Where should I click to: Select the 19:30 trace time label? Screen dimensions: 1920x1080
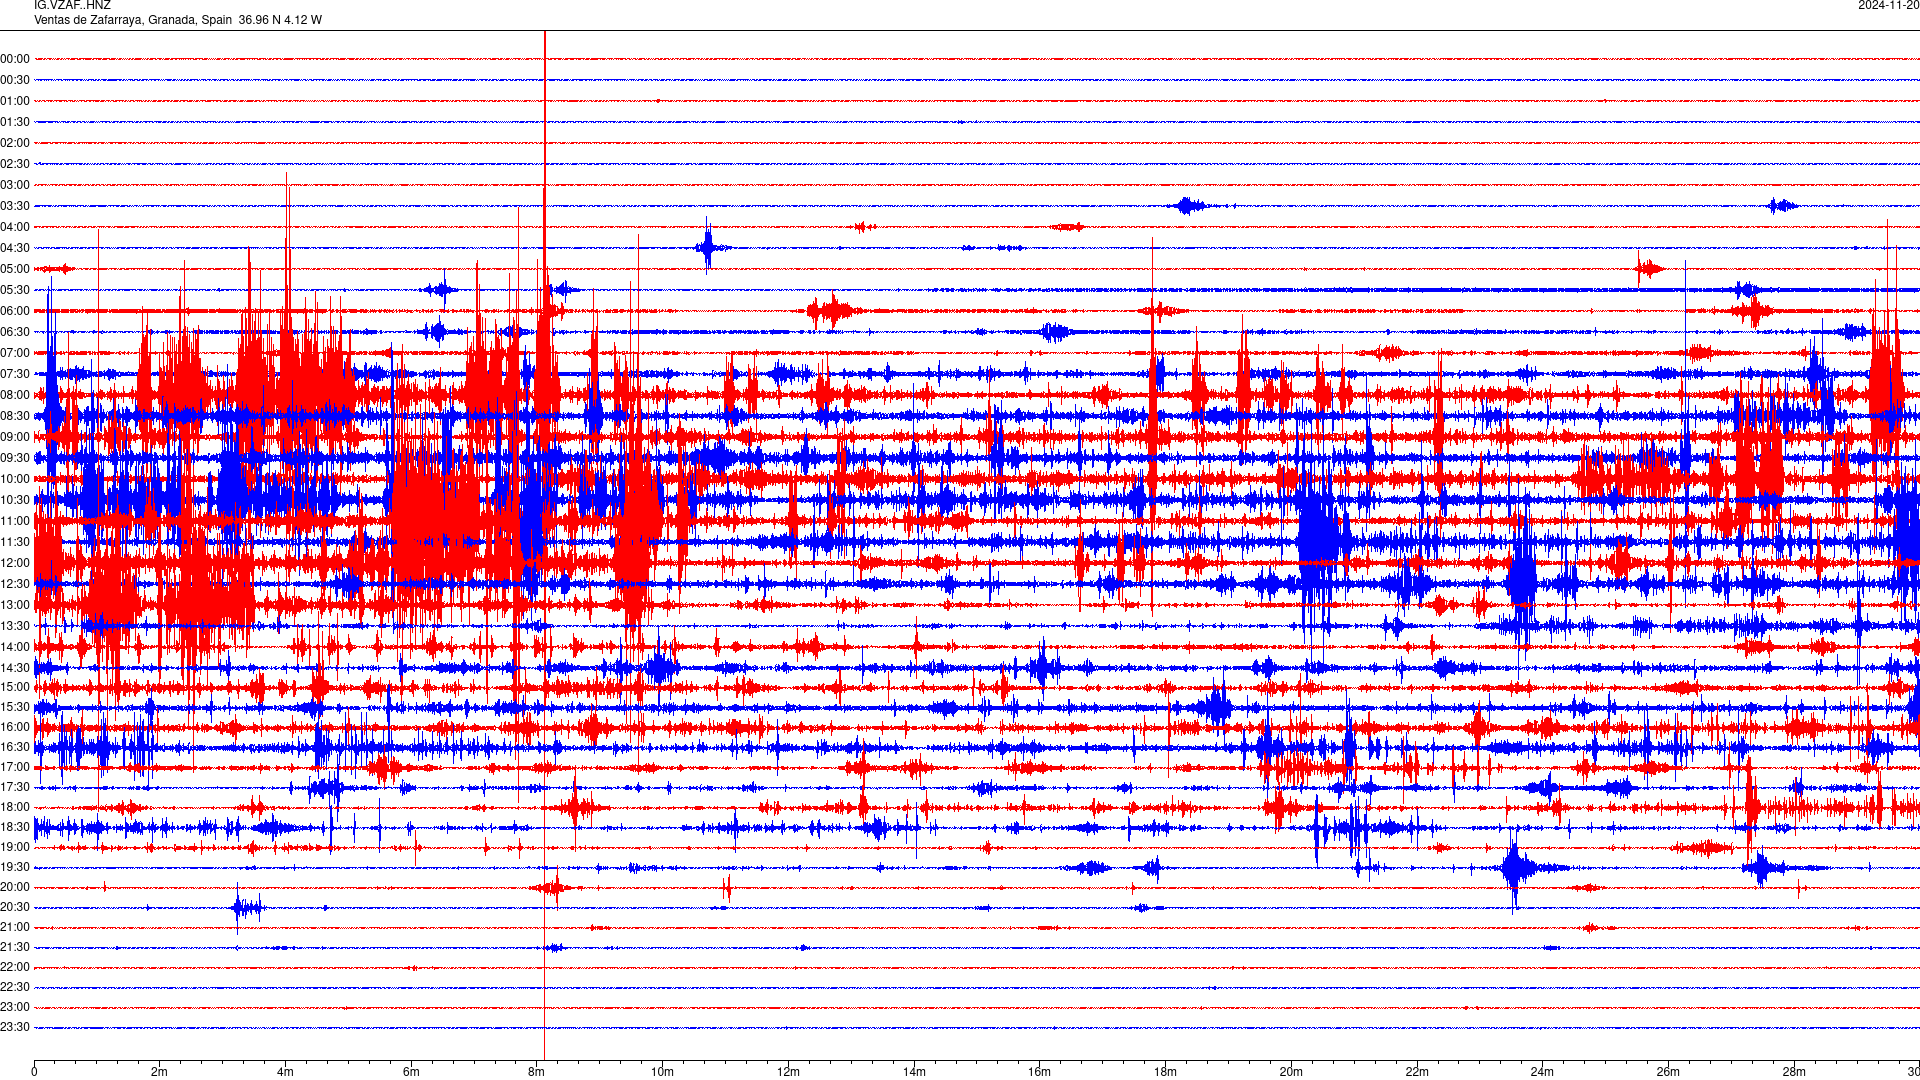click(x=15, y=867)
